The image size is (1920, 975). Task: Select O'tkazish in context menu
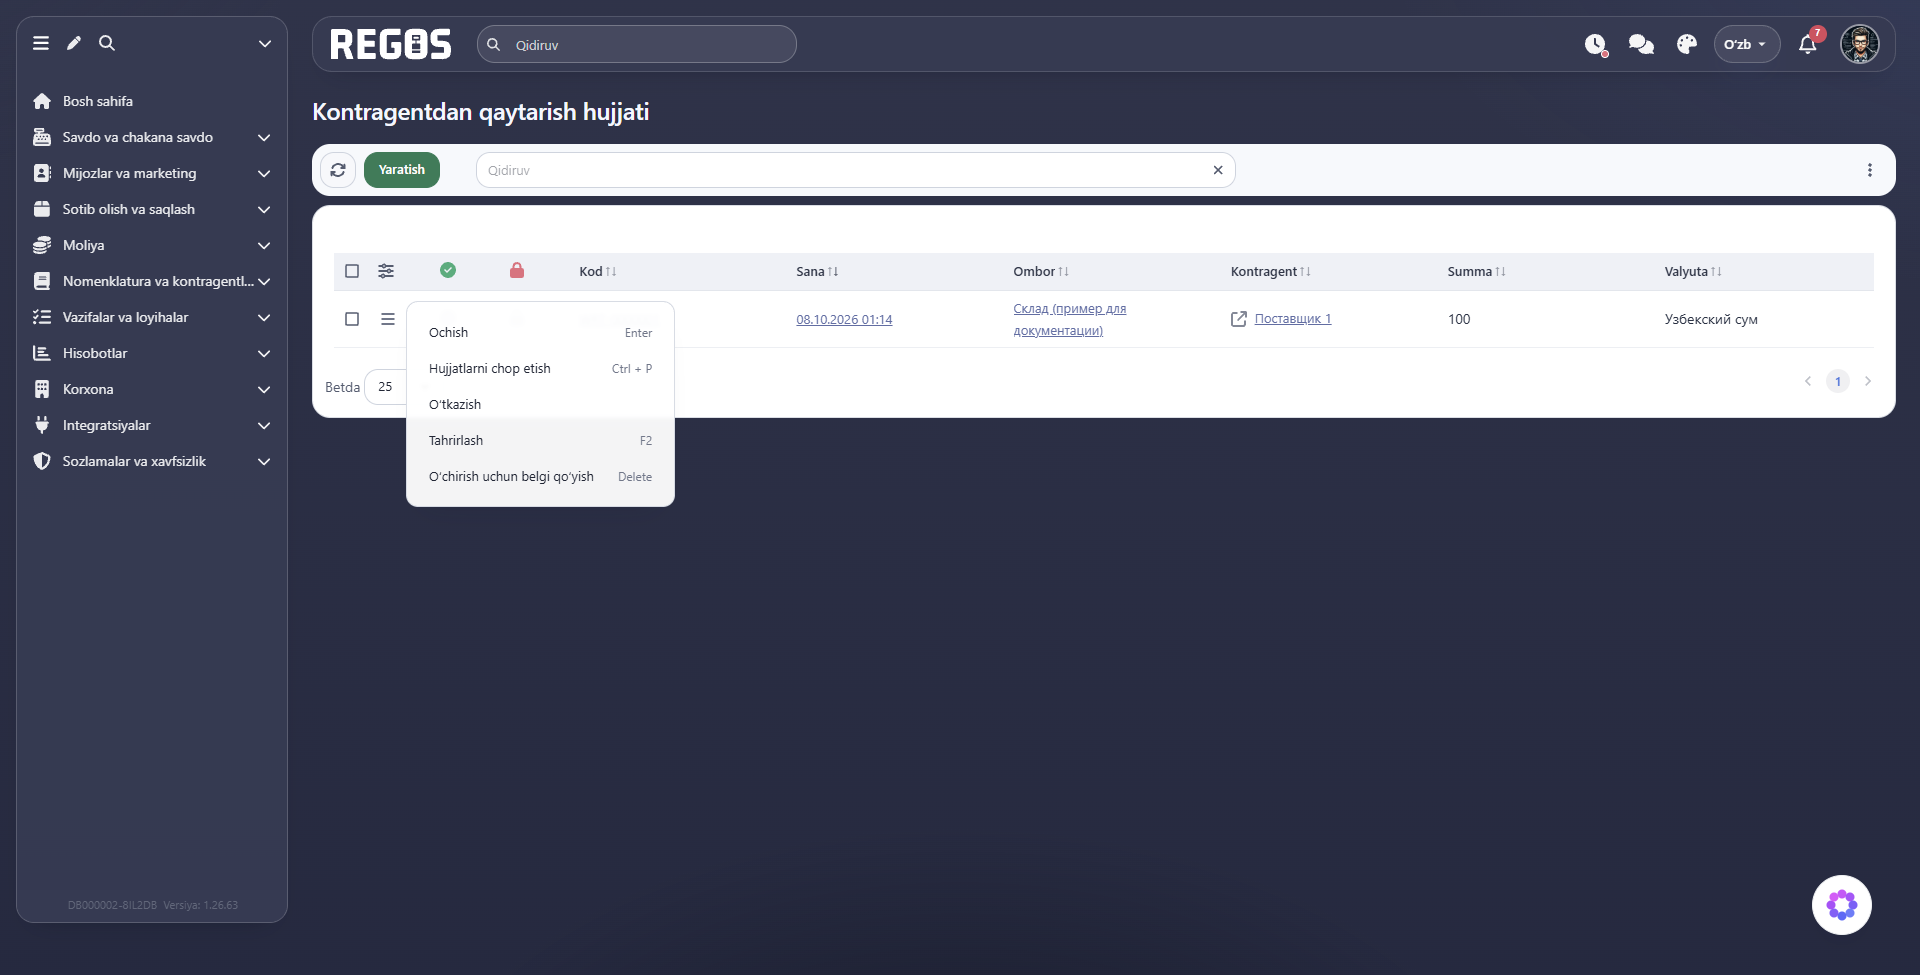pos(540,404)
